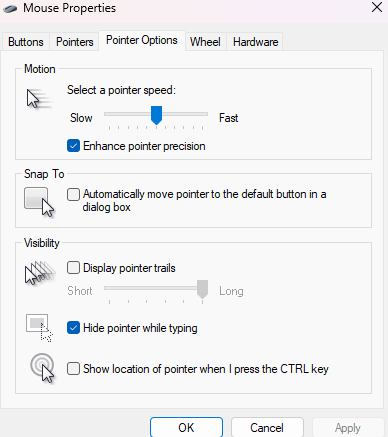388x437 pixels.
Task: Click the pointer motion speed icon
Action: [39, 99]
